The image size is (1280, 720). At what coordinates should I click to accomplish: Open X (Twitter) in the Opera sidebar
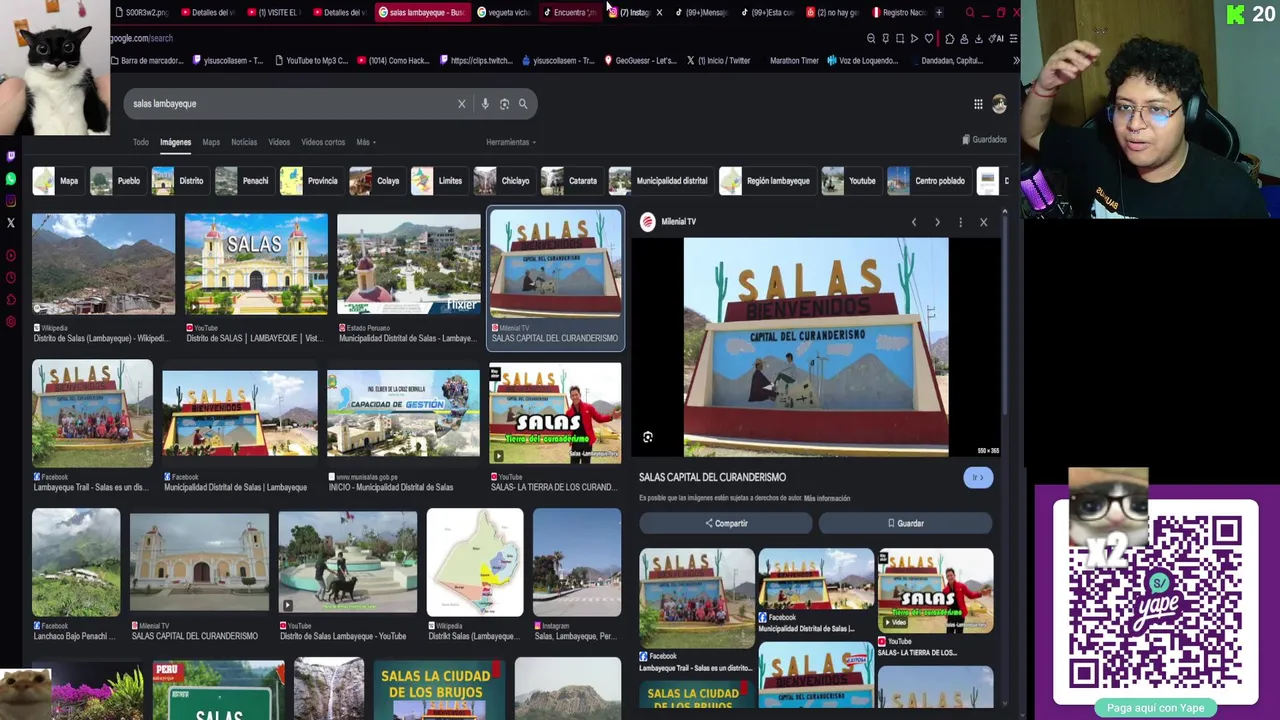(x=11, y=223)
